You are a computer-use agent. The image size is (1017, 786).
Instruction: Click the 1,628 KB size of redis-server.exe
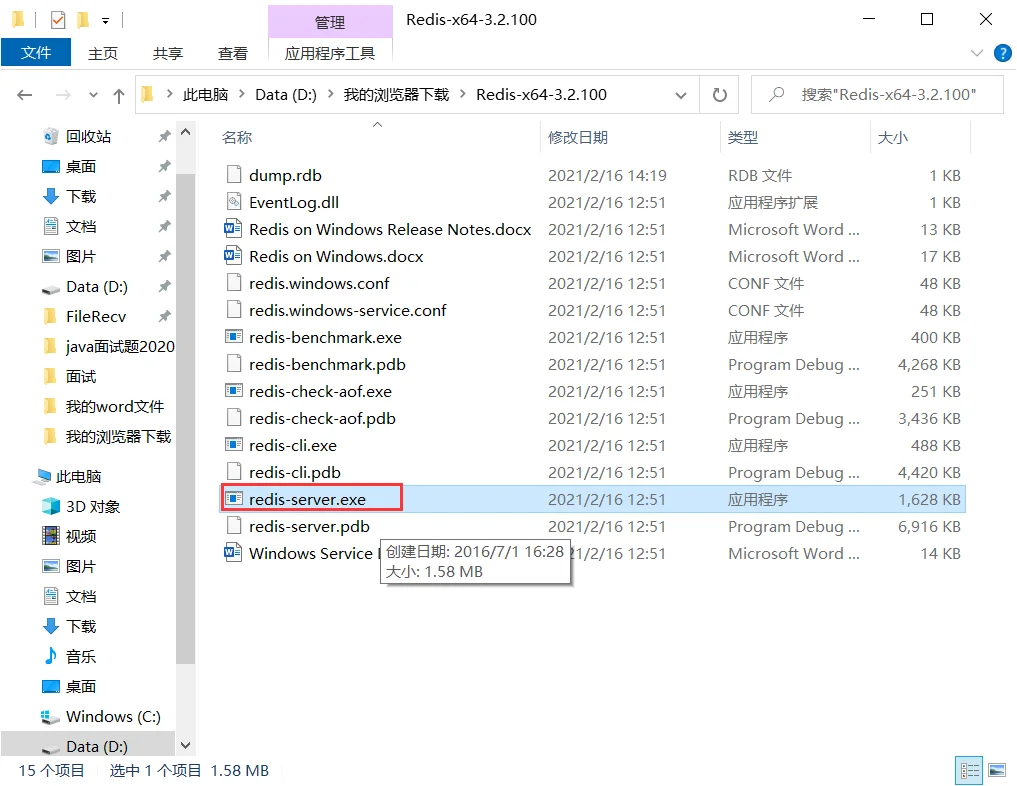click(929, 499)
